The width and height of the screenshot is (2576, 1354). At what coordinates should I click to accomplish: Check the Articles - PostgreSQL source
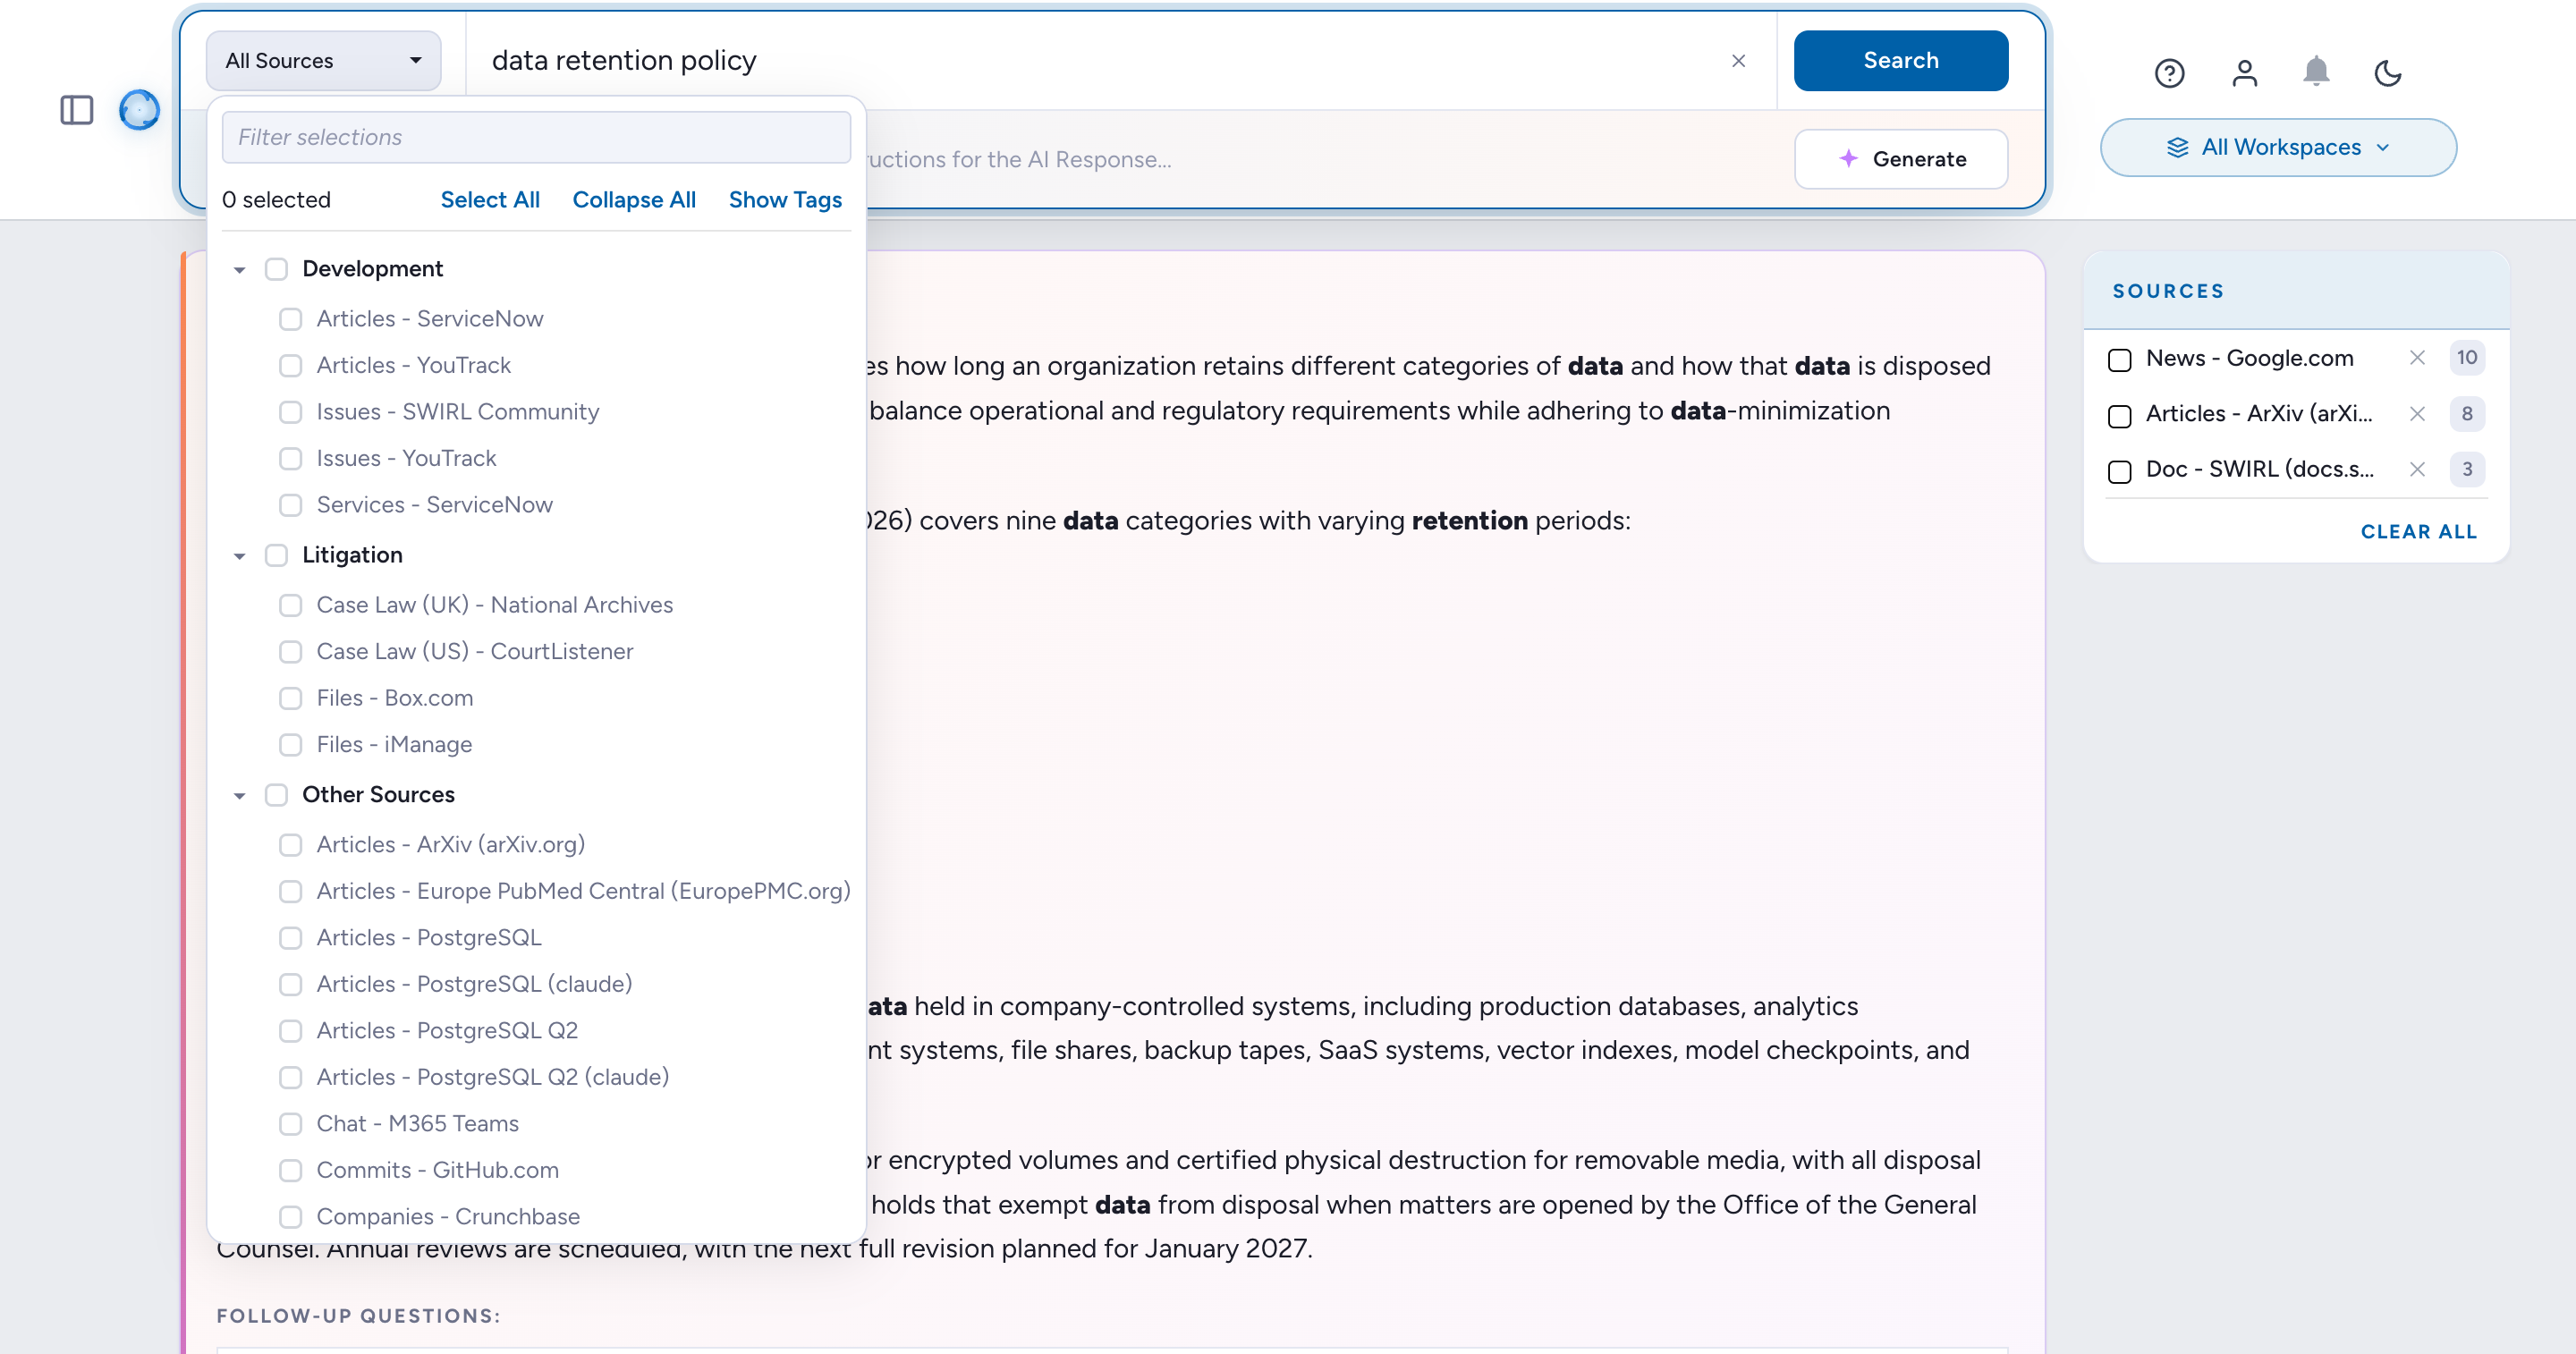(x=290, y=939)
